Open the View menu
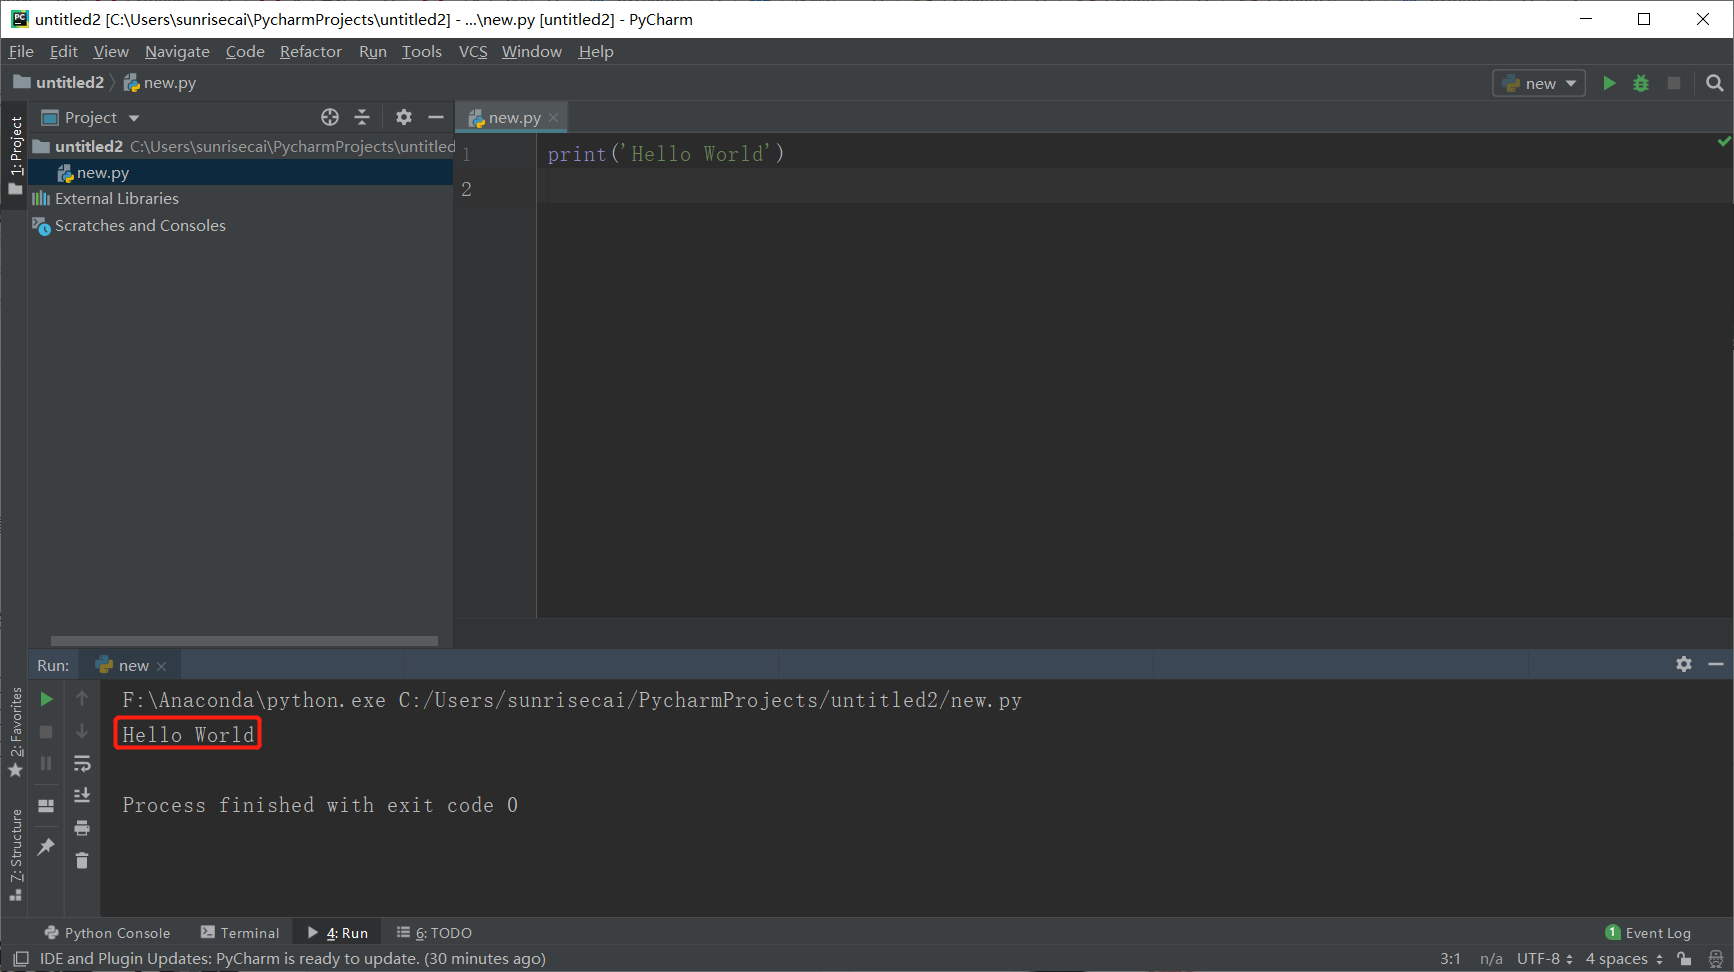1734x972 pixels. (x=111, y=52)
